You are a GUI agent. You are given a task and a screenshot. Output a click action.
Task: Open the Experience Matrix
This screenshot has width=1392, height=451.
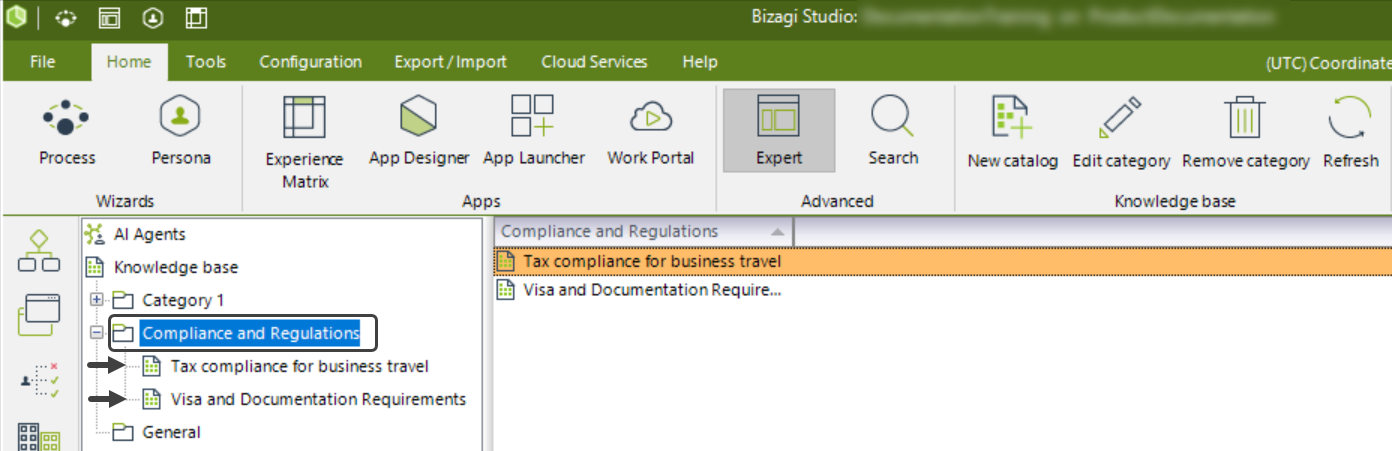(x=304, y=141)
